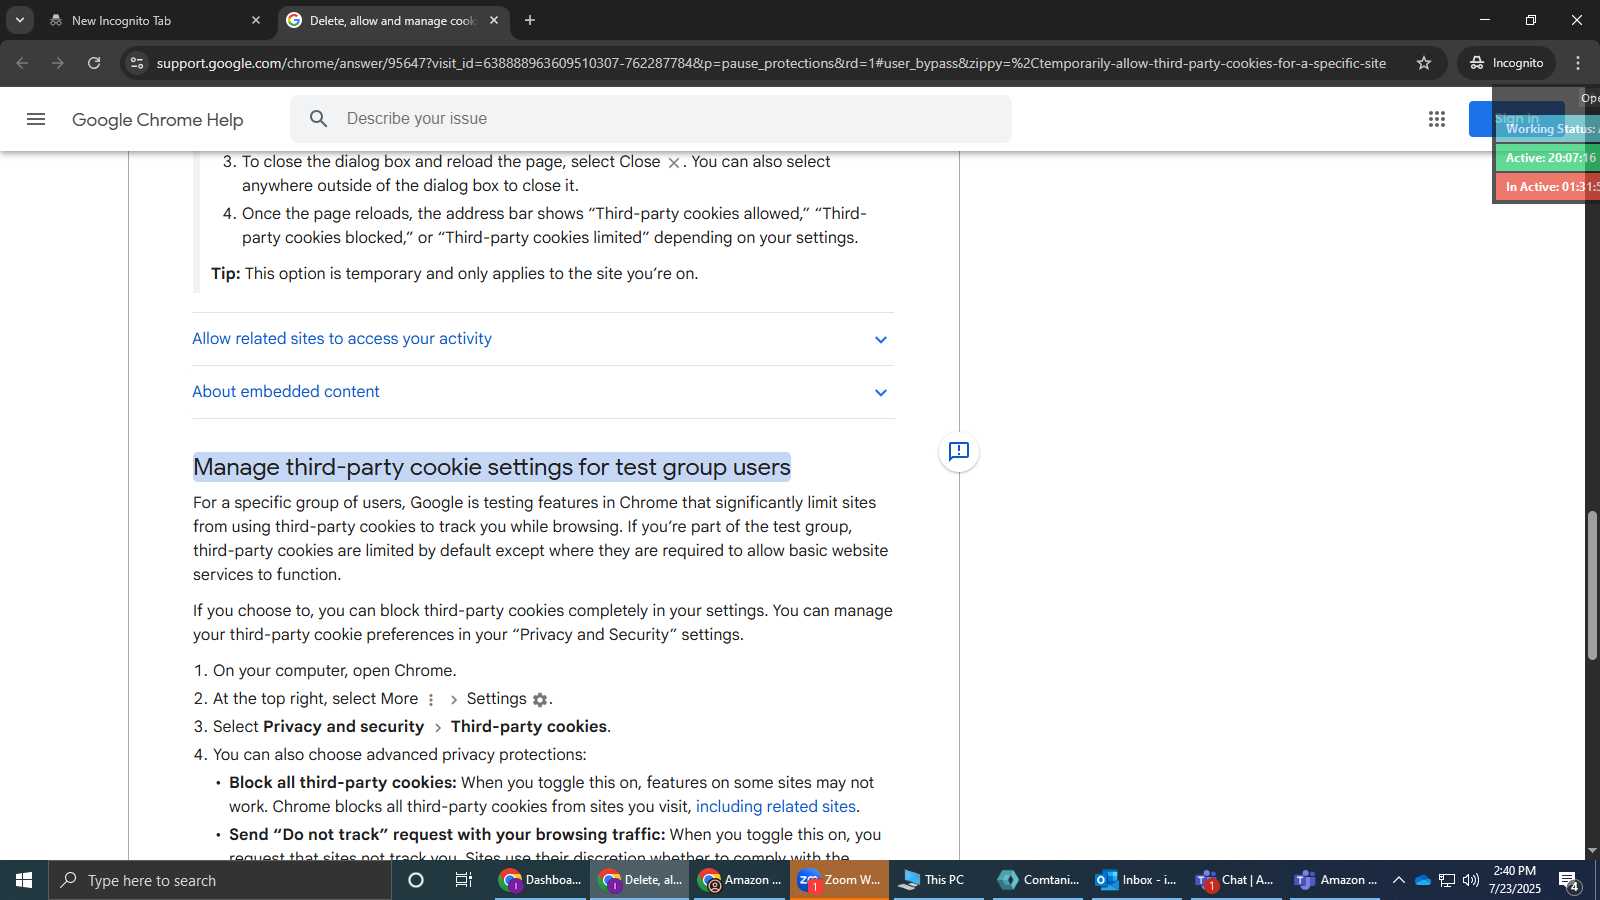Viewport: 1600px width, 900px height.
Task: Click the In Active time status badge
Action: [x=1548, y=187]
